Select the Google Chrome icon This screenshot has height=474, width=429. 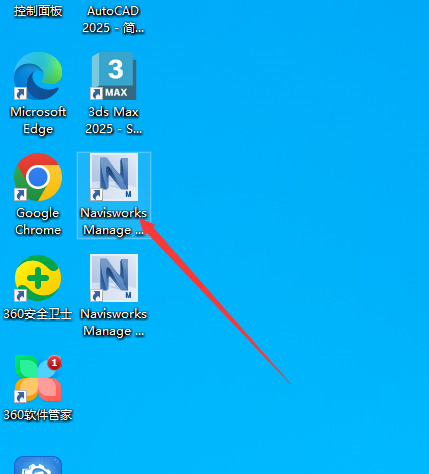tap(38, 177)
